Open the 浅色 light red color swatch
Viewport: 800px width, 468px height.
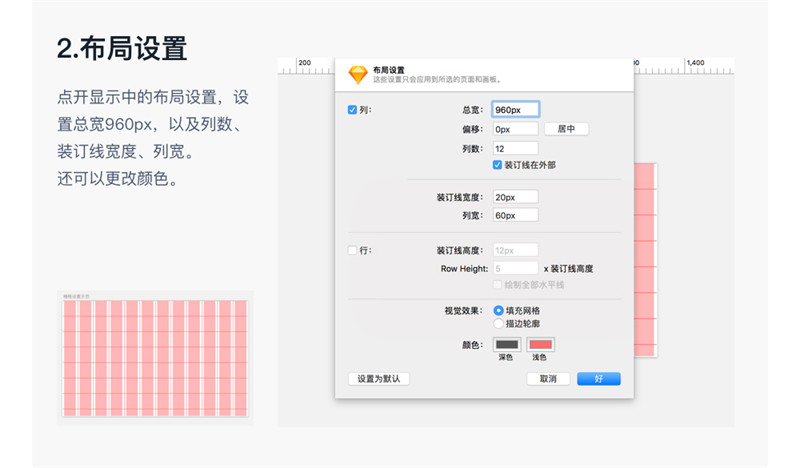point(541,344)
